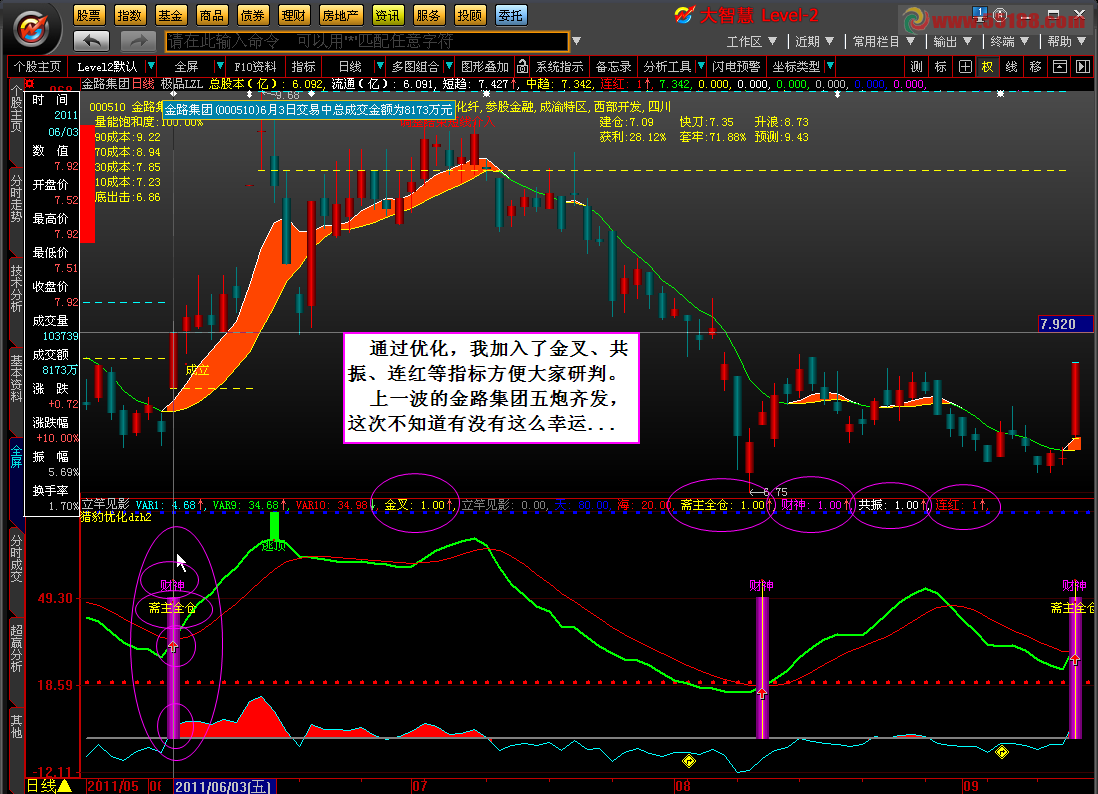Click the window-panel icon next to 移
The width and height of the screenshot is (1098, 794).
1059,67
